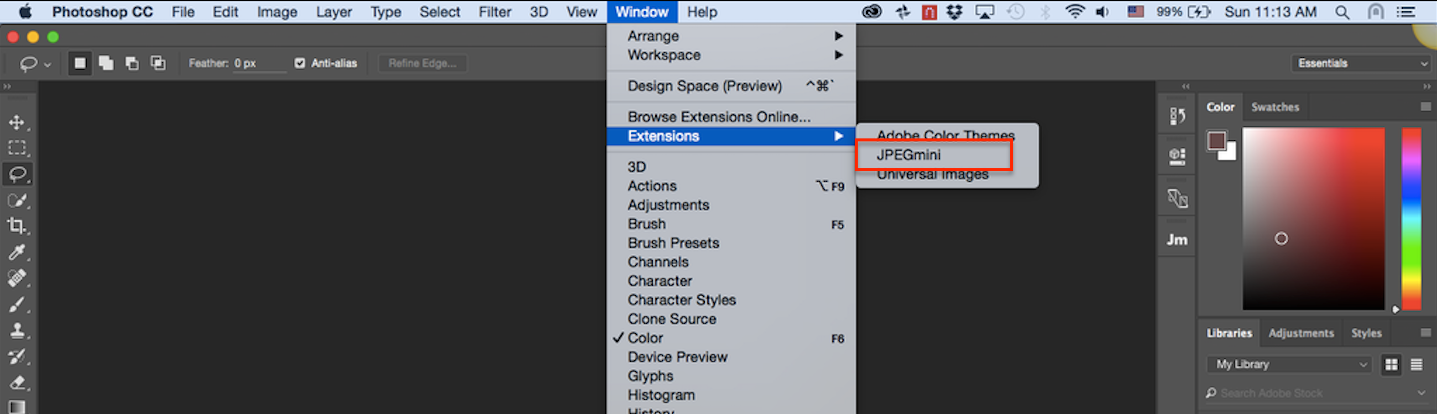
Task: Open the History panel icon in dock
Action: (x=1177, y=116)
